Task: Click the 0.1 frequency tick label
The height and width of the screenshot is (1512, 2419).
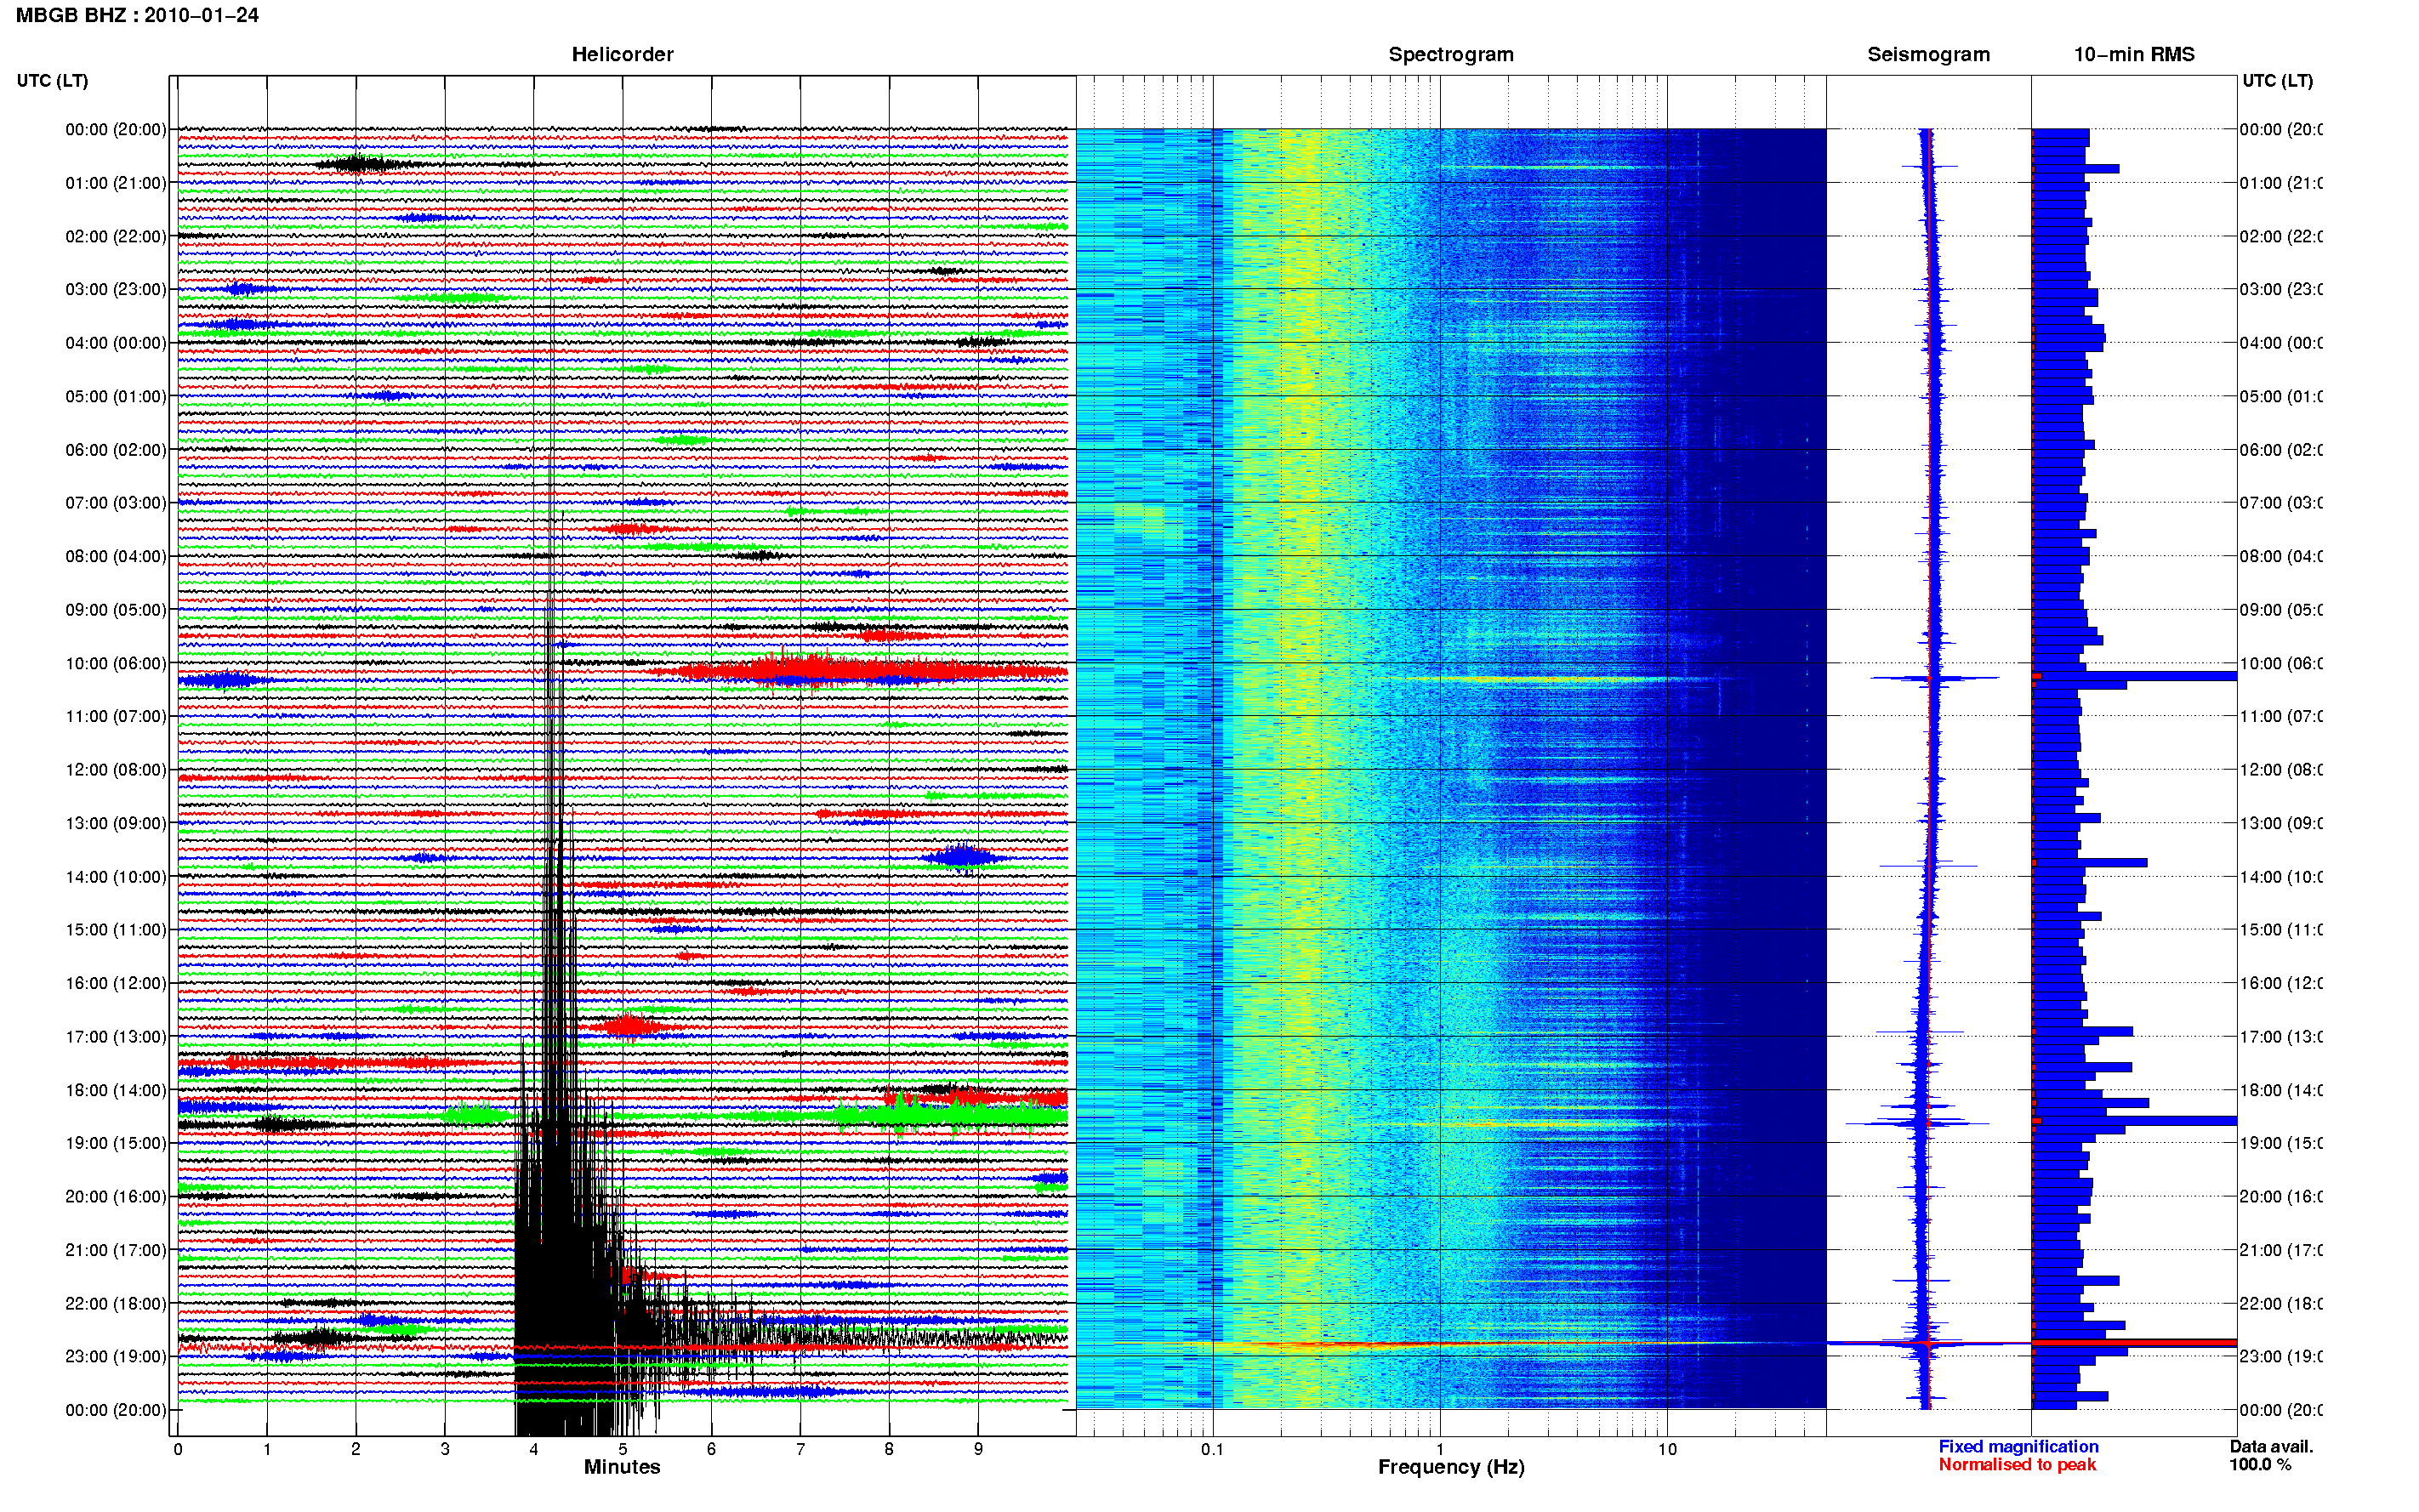Action: pos(1212,1449)
